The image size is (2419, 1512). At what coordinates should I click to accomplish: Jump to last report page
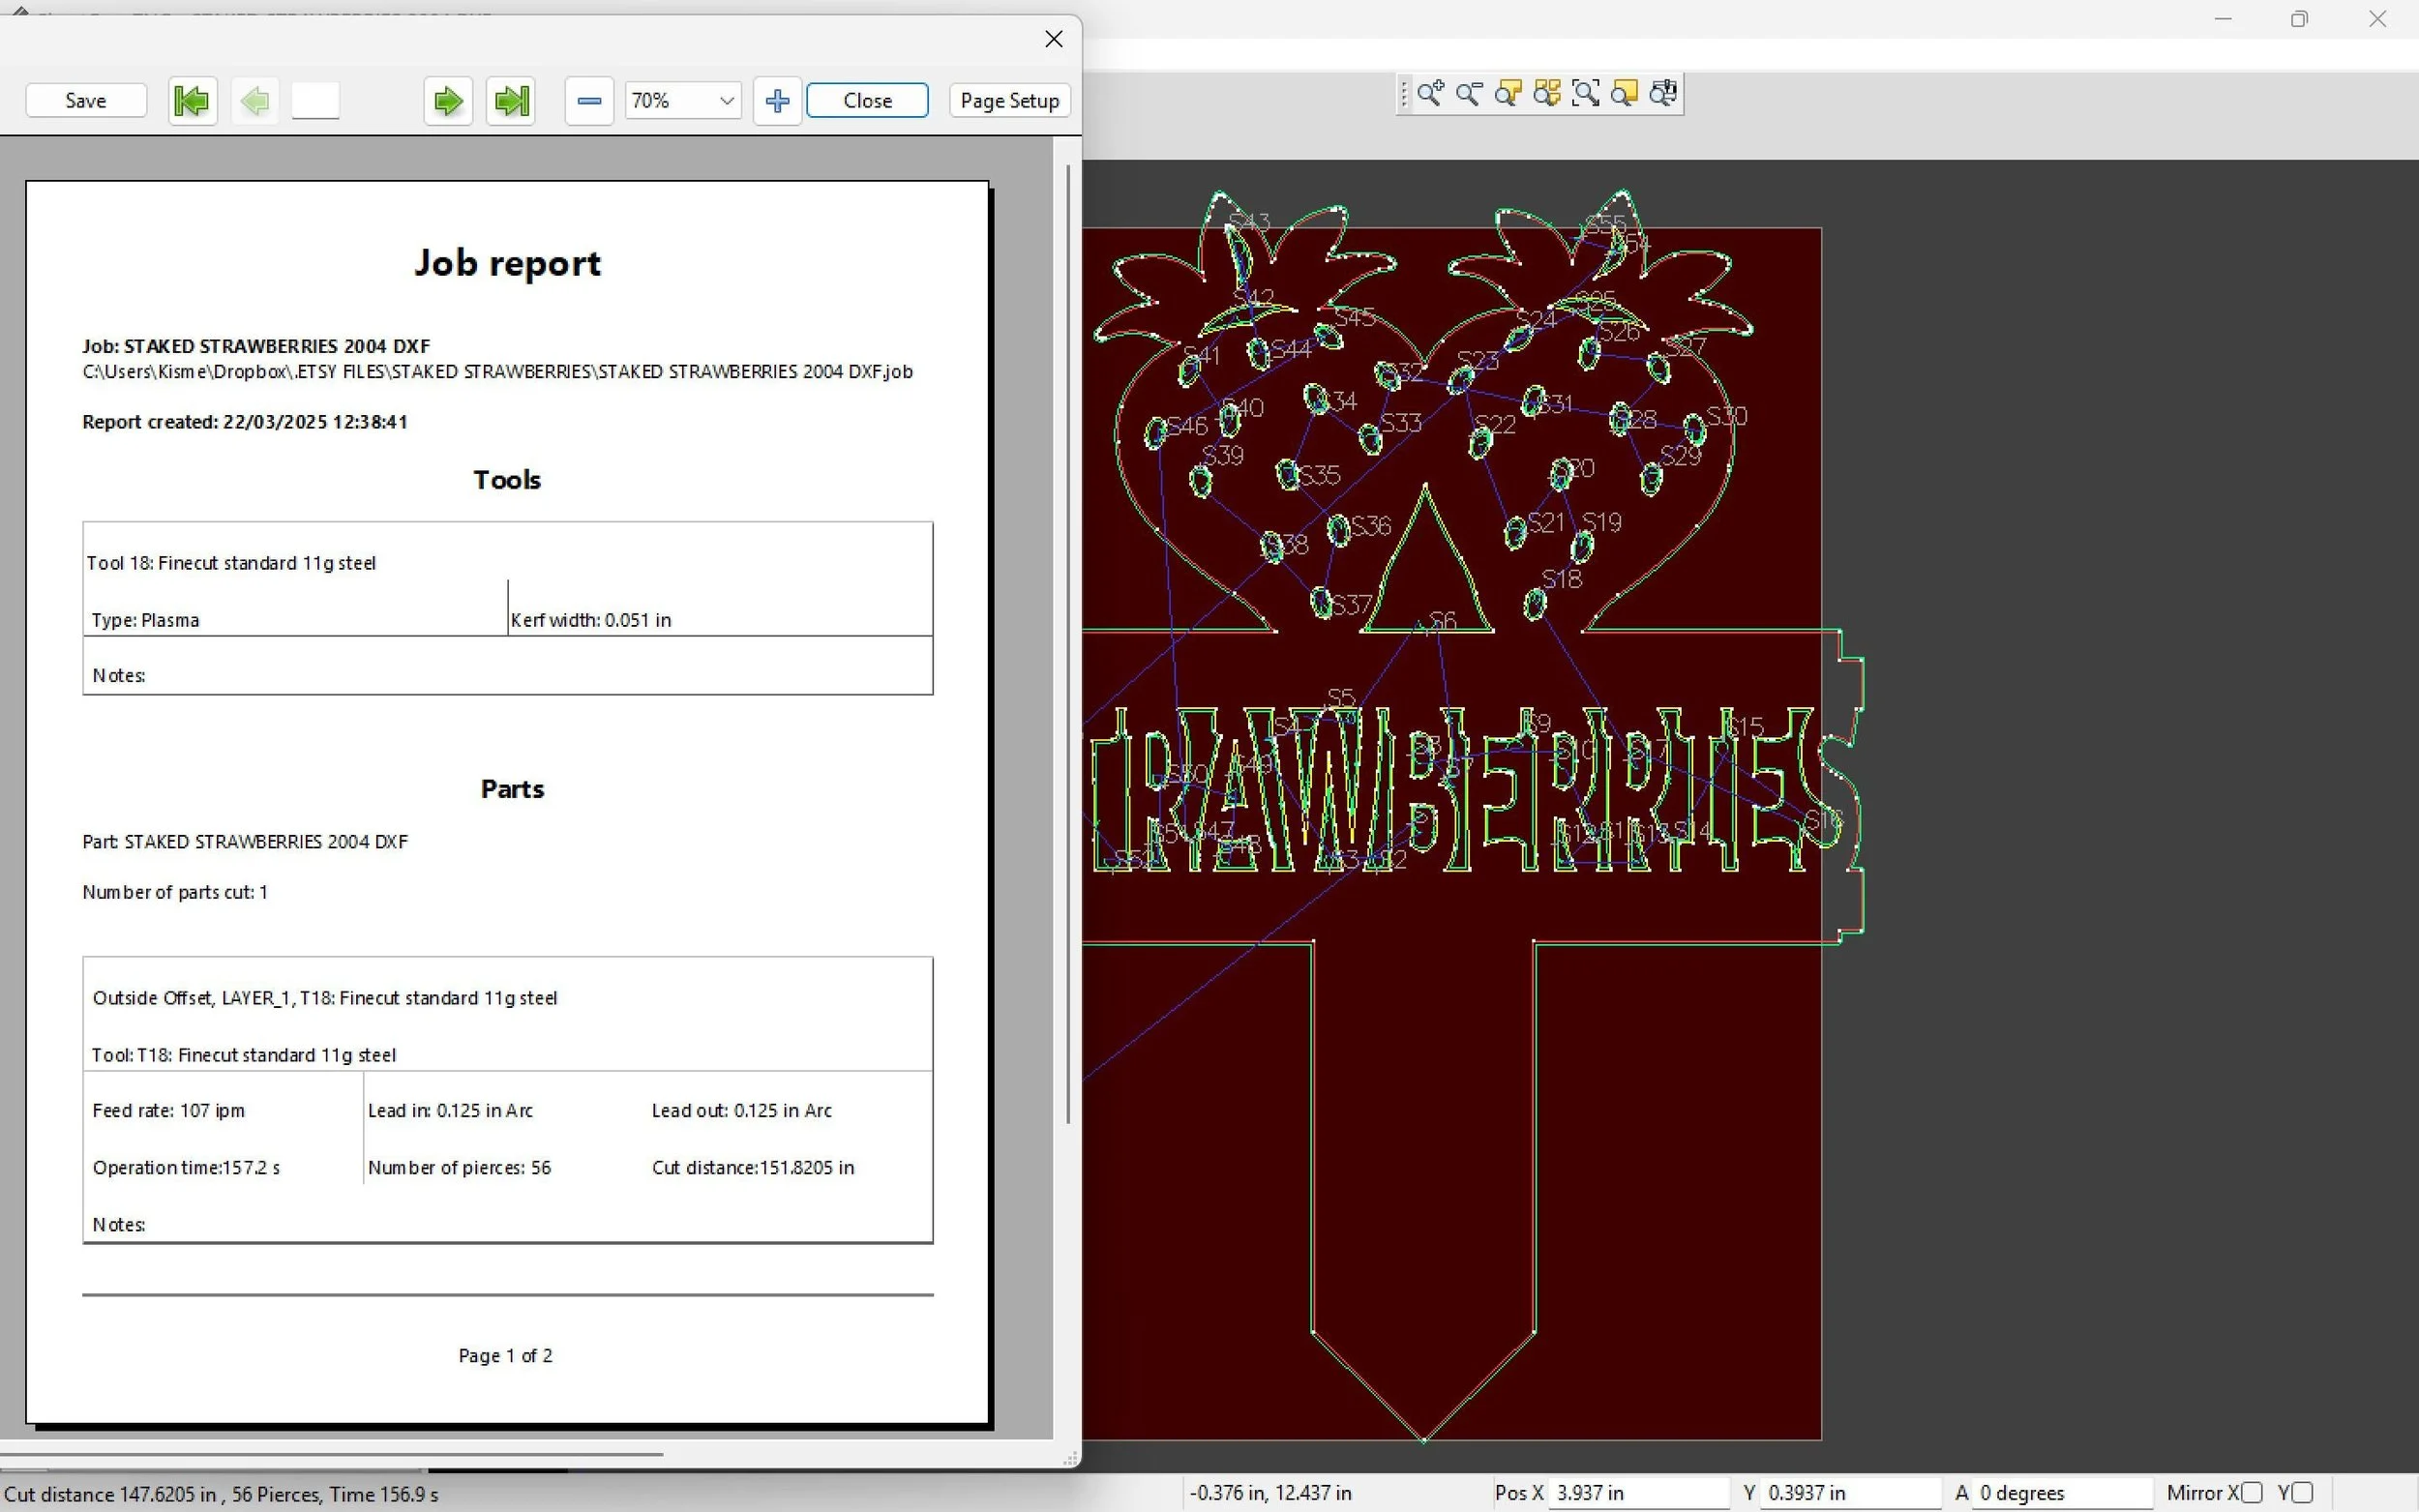pyautogui.click(x=511, y=101)
